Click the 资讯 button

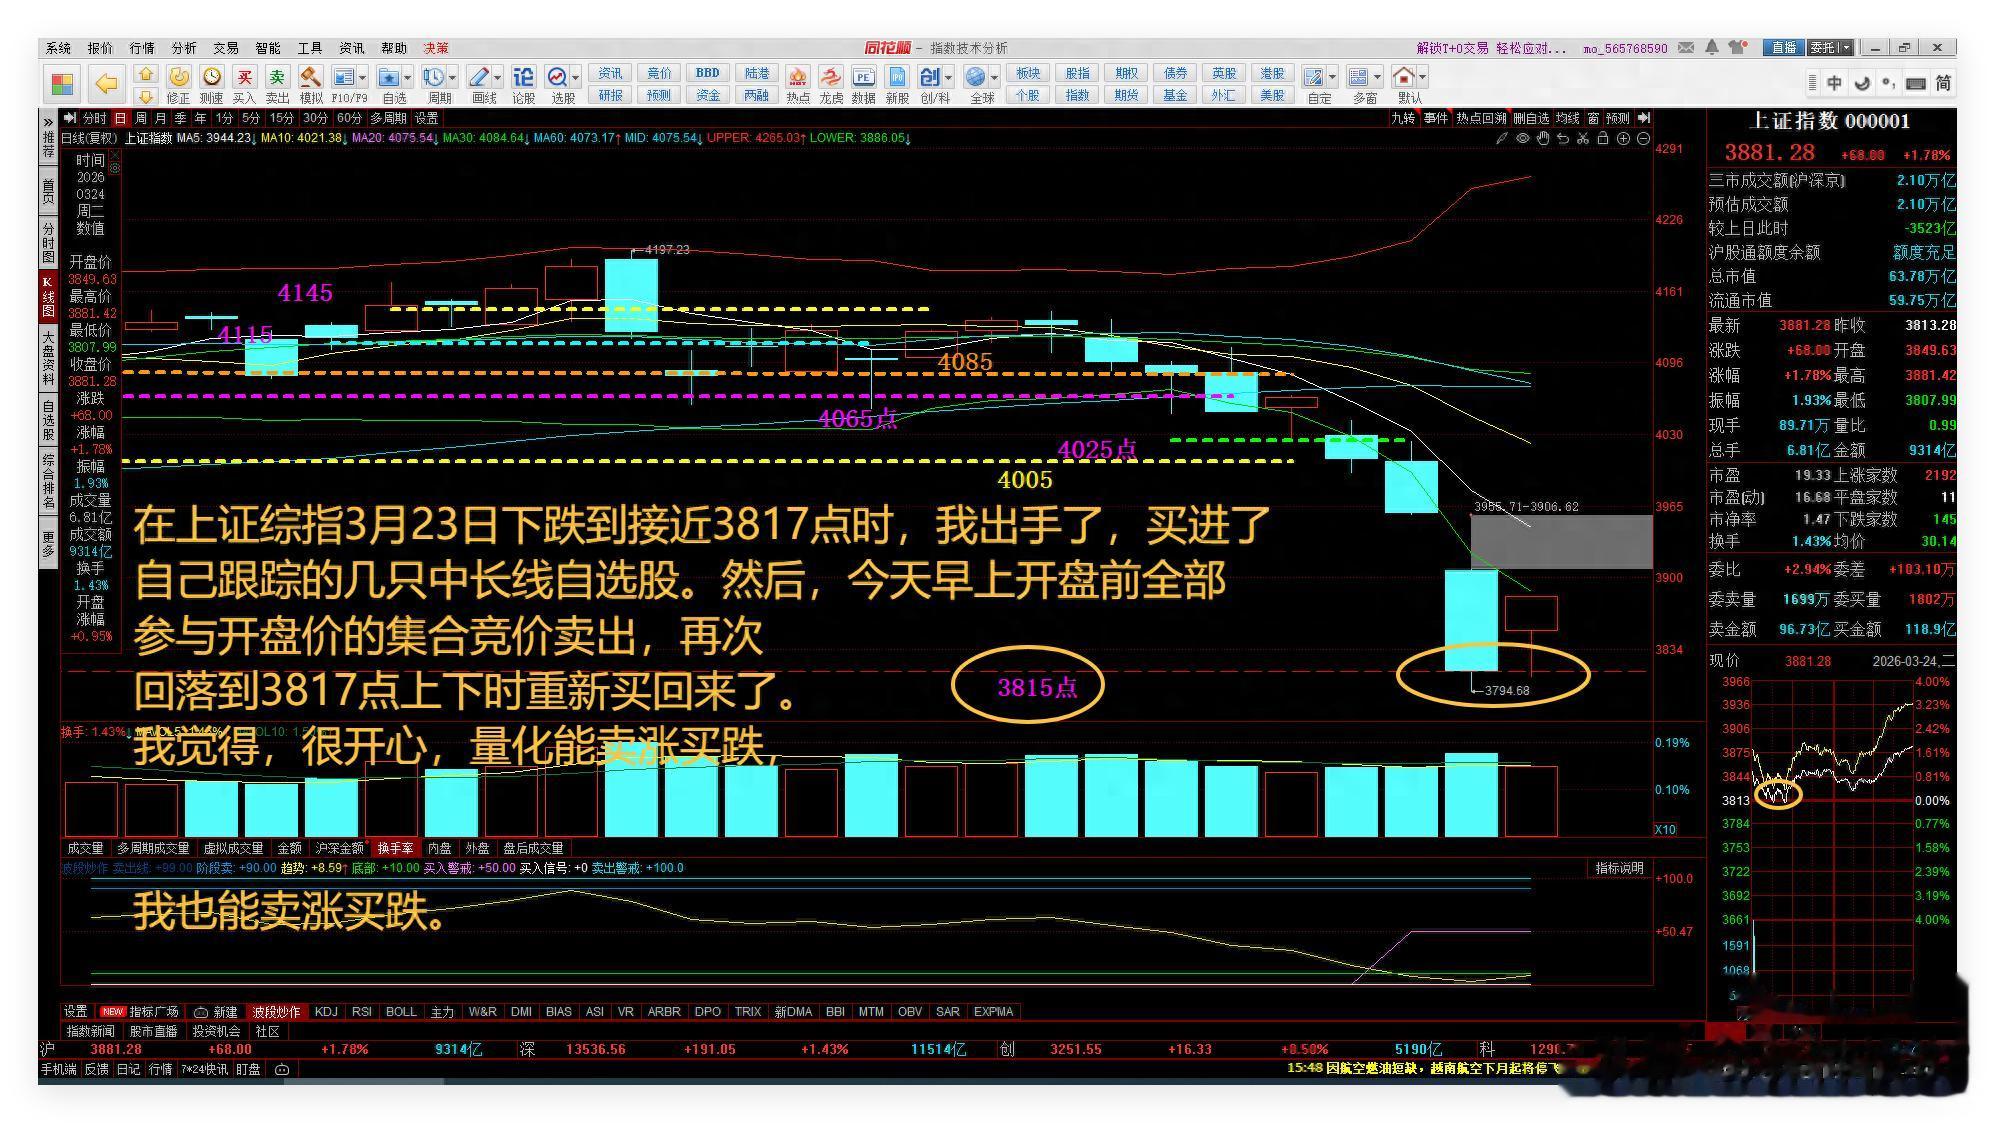pyautogui.click(x=610, y=73)
